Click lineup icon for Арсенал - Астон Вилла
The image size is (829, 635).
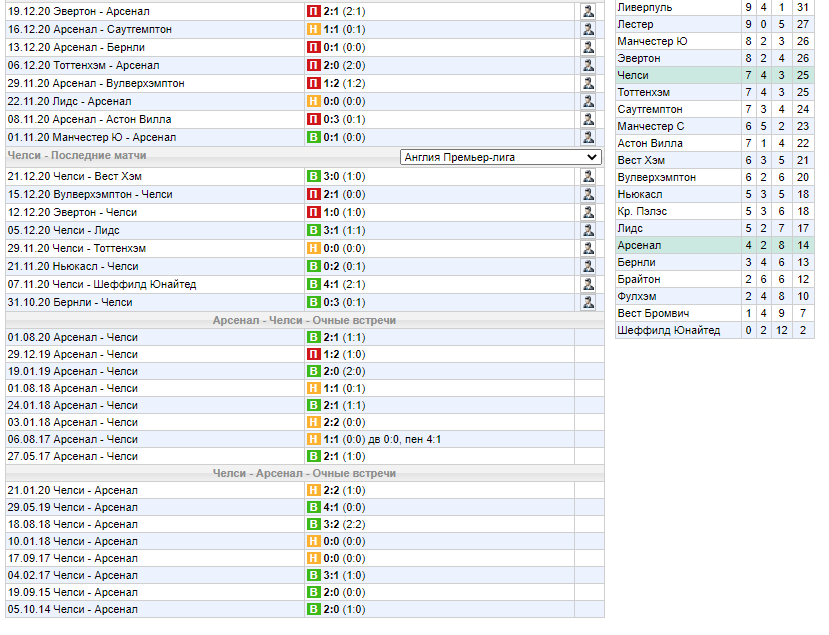point(588,119)
